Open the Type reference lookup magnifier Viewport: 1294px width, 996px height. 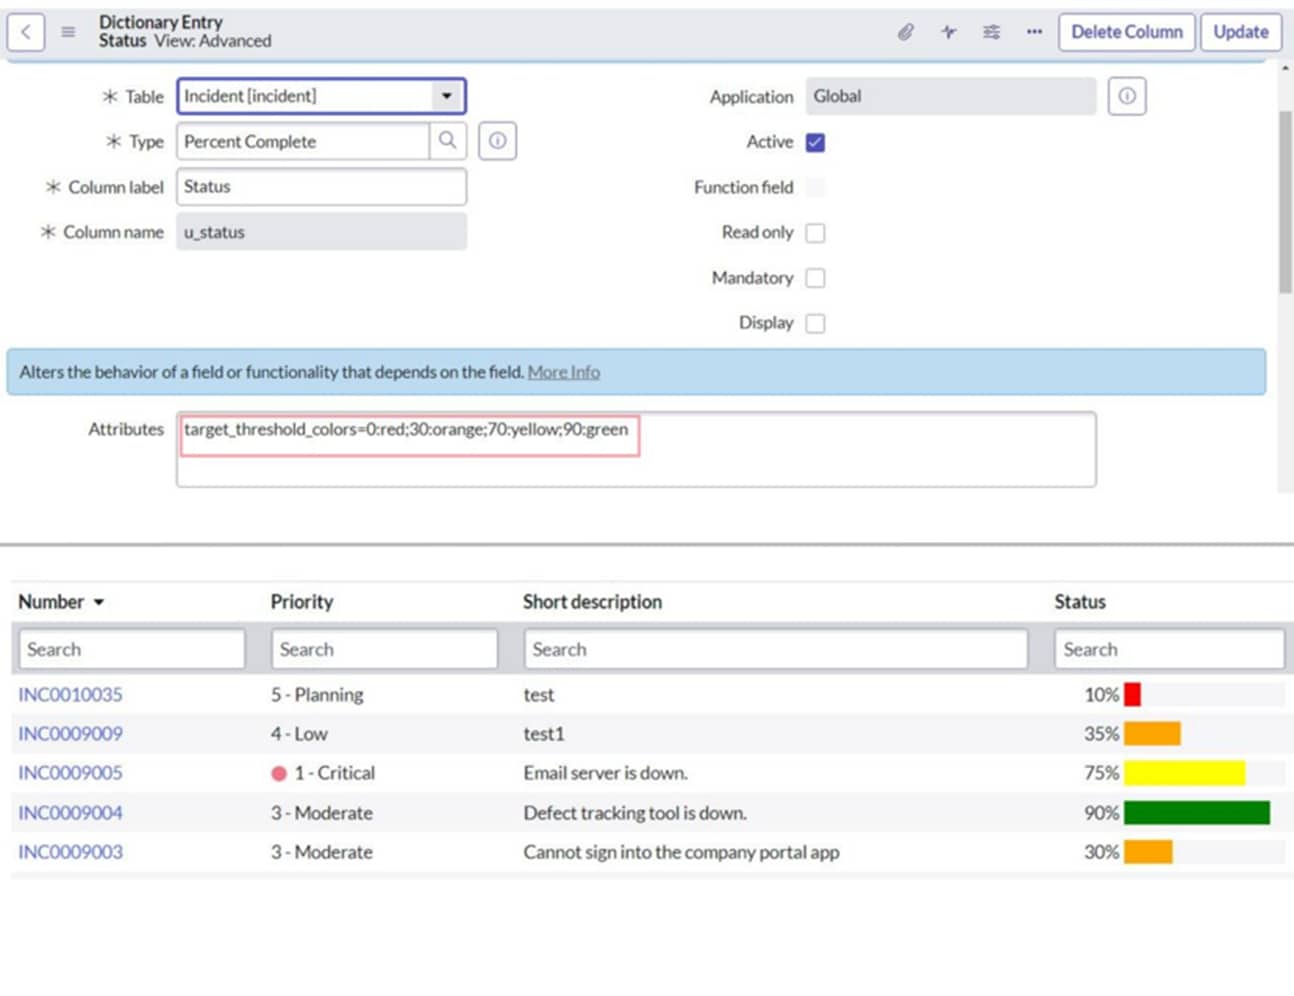[448, 141]
